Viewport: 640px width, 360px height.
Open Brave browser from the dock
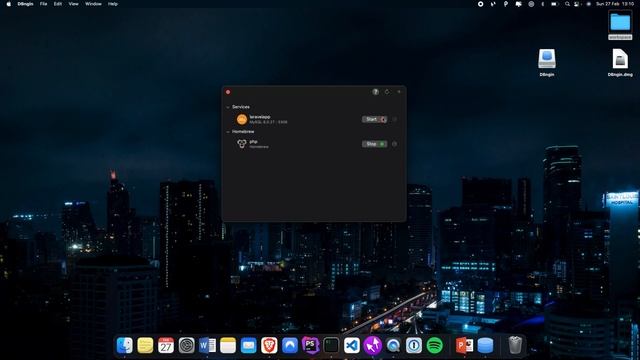[269, 346]
